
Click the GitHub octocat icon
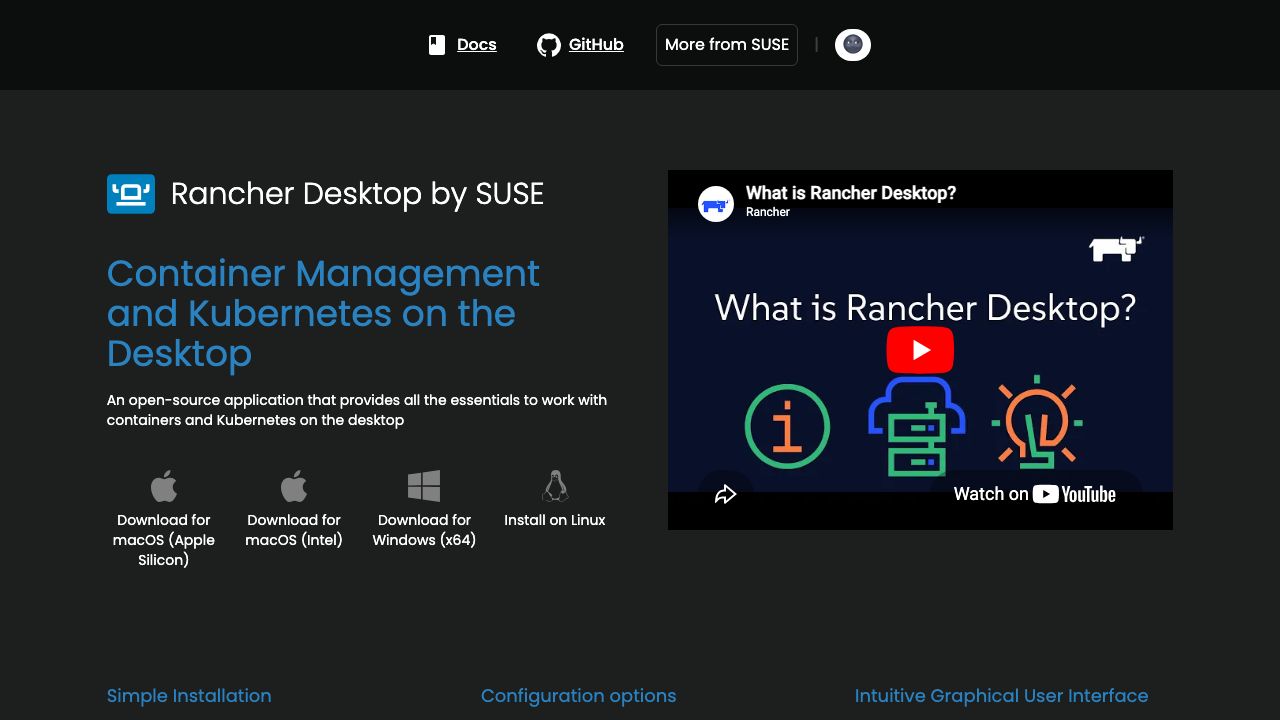(549, 45)
